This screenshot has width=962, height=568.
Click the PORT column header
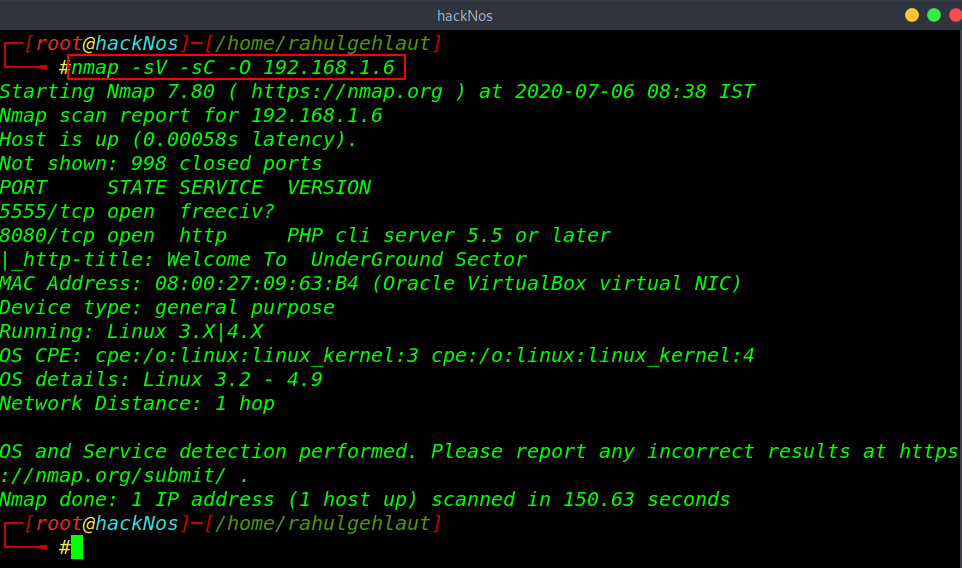click(x=23, y=187)
